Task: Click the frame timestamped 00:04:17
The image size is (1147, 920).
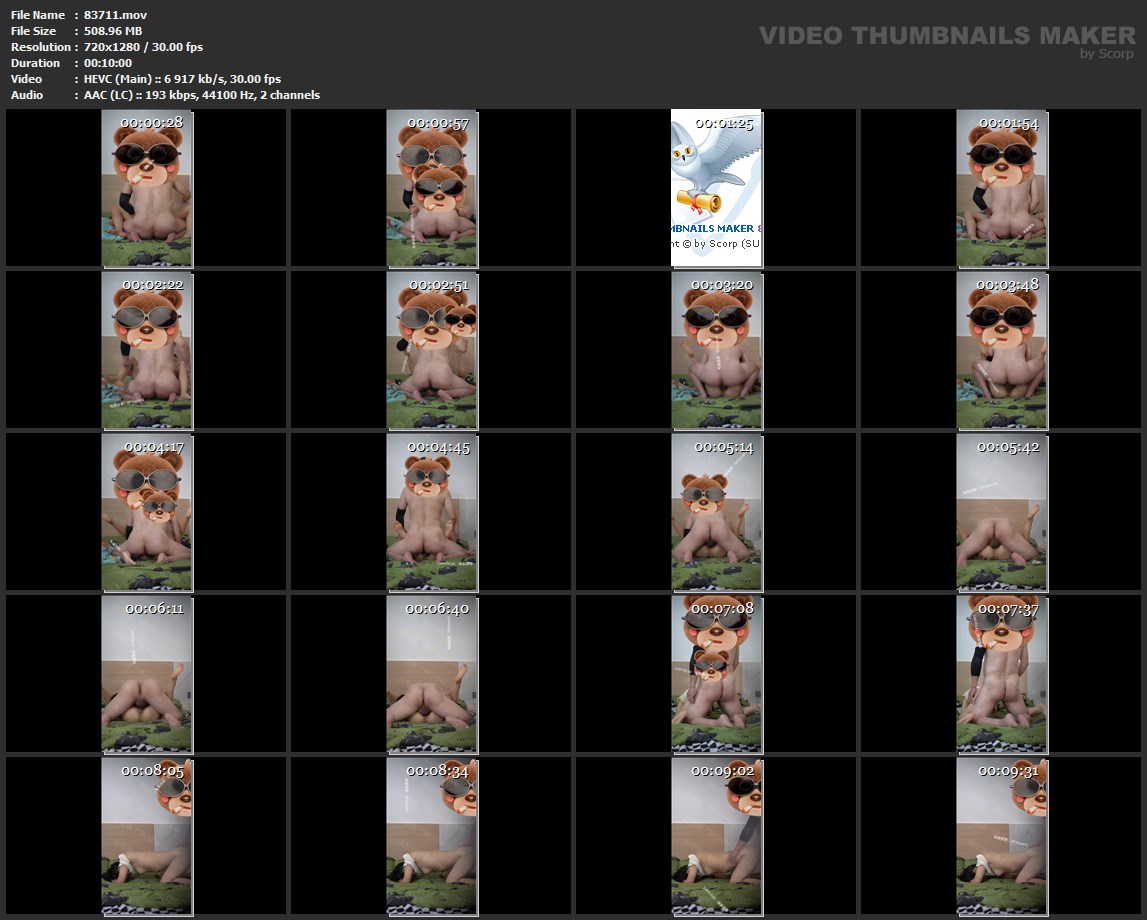Action: (147, 512)
